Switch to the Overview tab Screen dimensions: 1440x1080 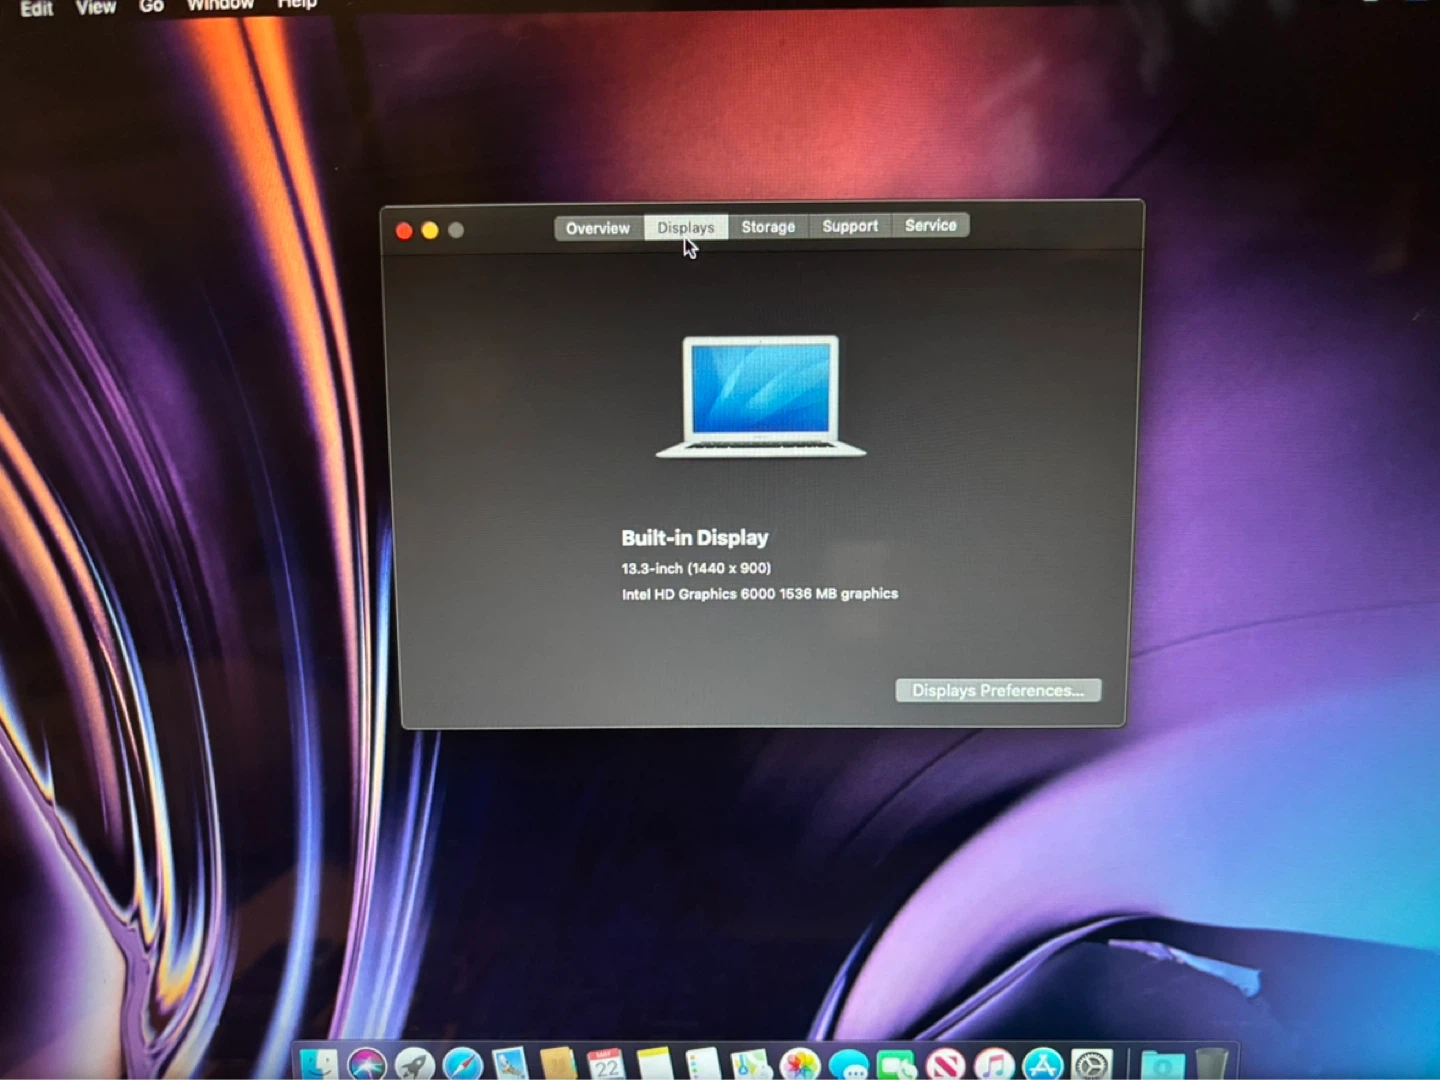coord(598,228)
